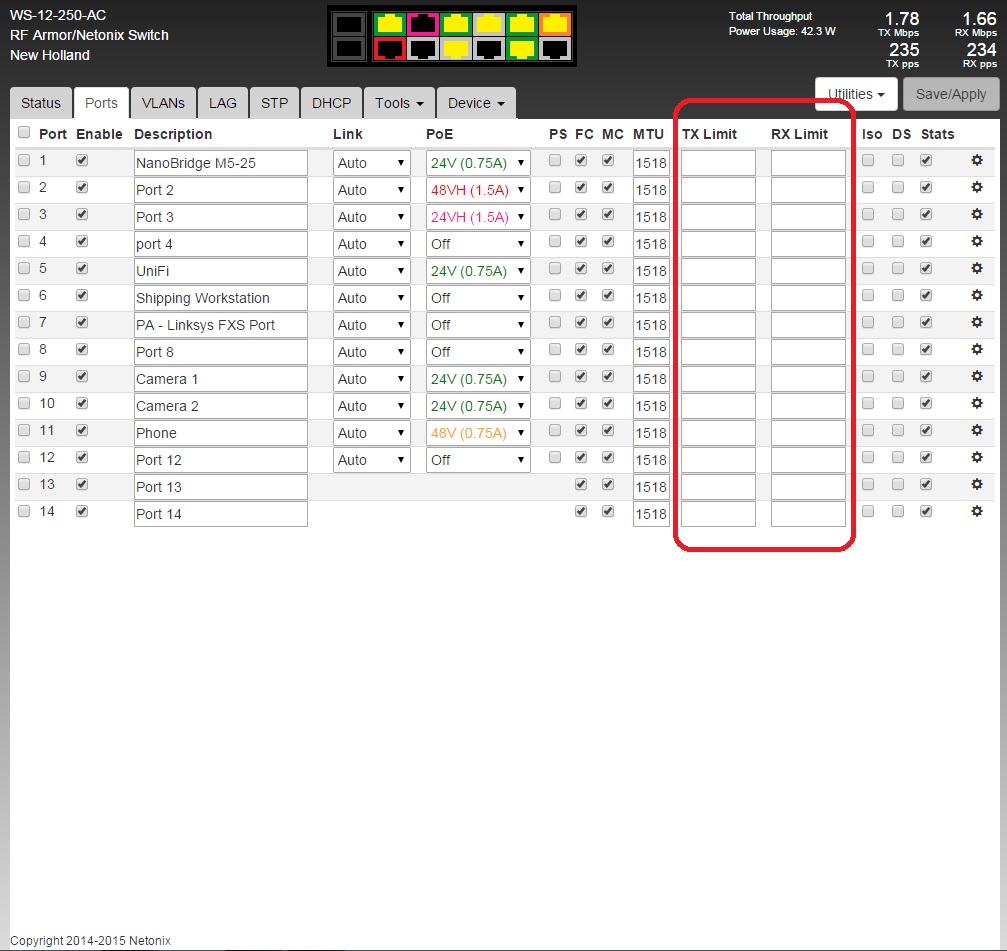The width and height of the screenshot is (1007, 951).
Task: Uncheck Enable checkbox for Shipping Workstation port
Action: 82,295
